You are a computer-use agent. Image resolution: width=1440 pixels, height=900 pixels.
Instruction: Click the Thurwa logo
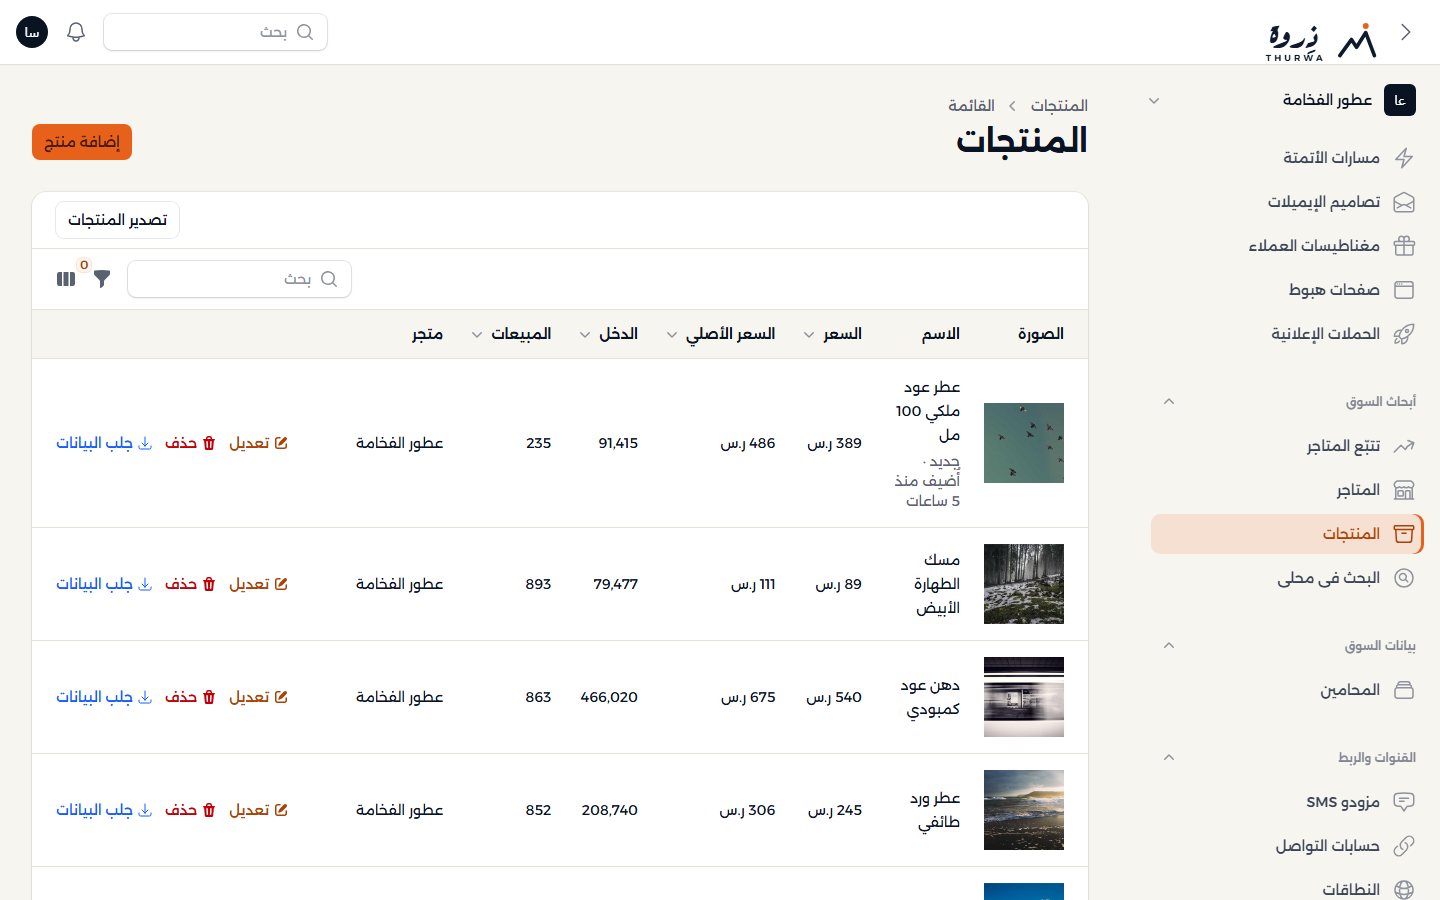pyautogui.click(x=1321, y=42)
